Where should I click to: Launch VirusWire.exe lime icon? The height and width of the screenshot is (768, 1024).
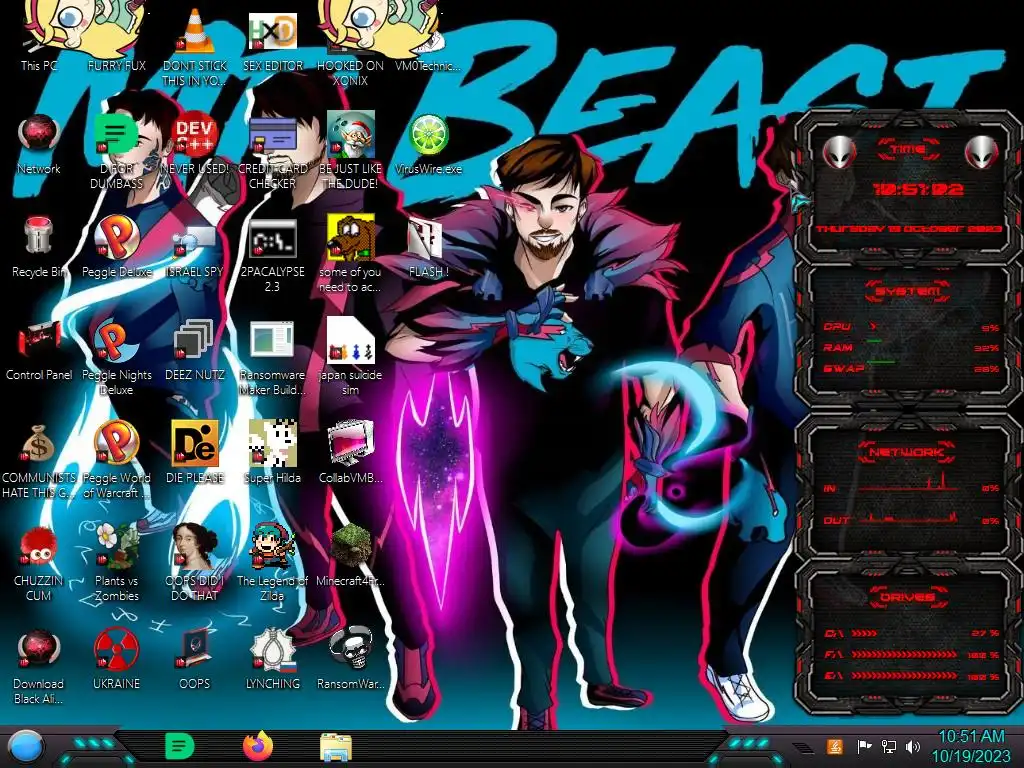click(x=428, y=135)
